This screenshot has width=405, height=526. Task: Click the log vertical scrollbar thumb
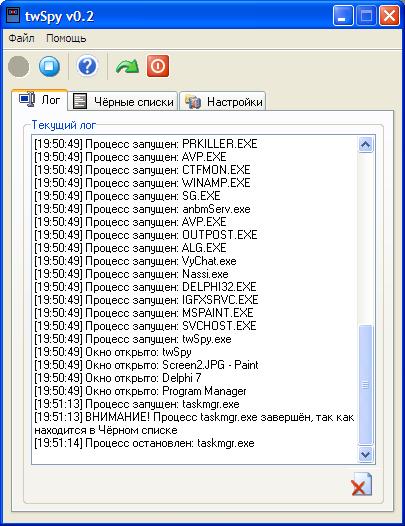[365, 385]
